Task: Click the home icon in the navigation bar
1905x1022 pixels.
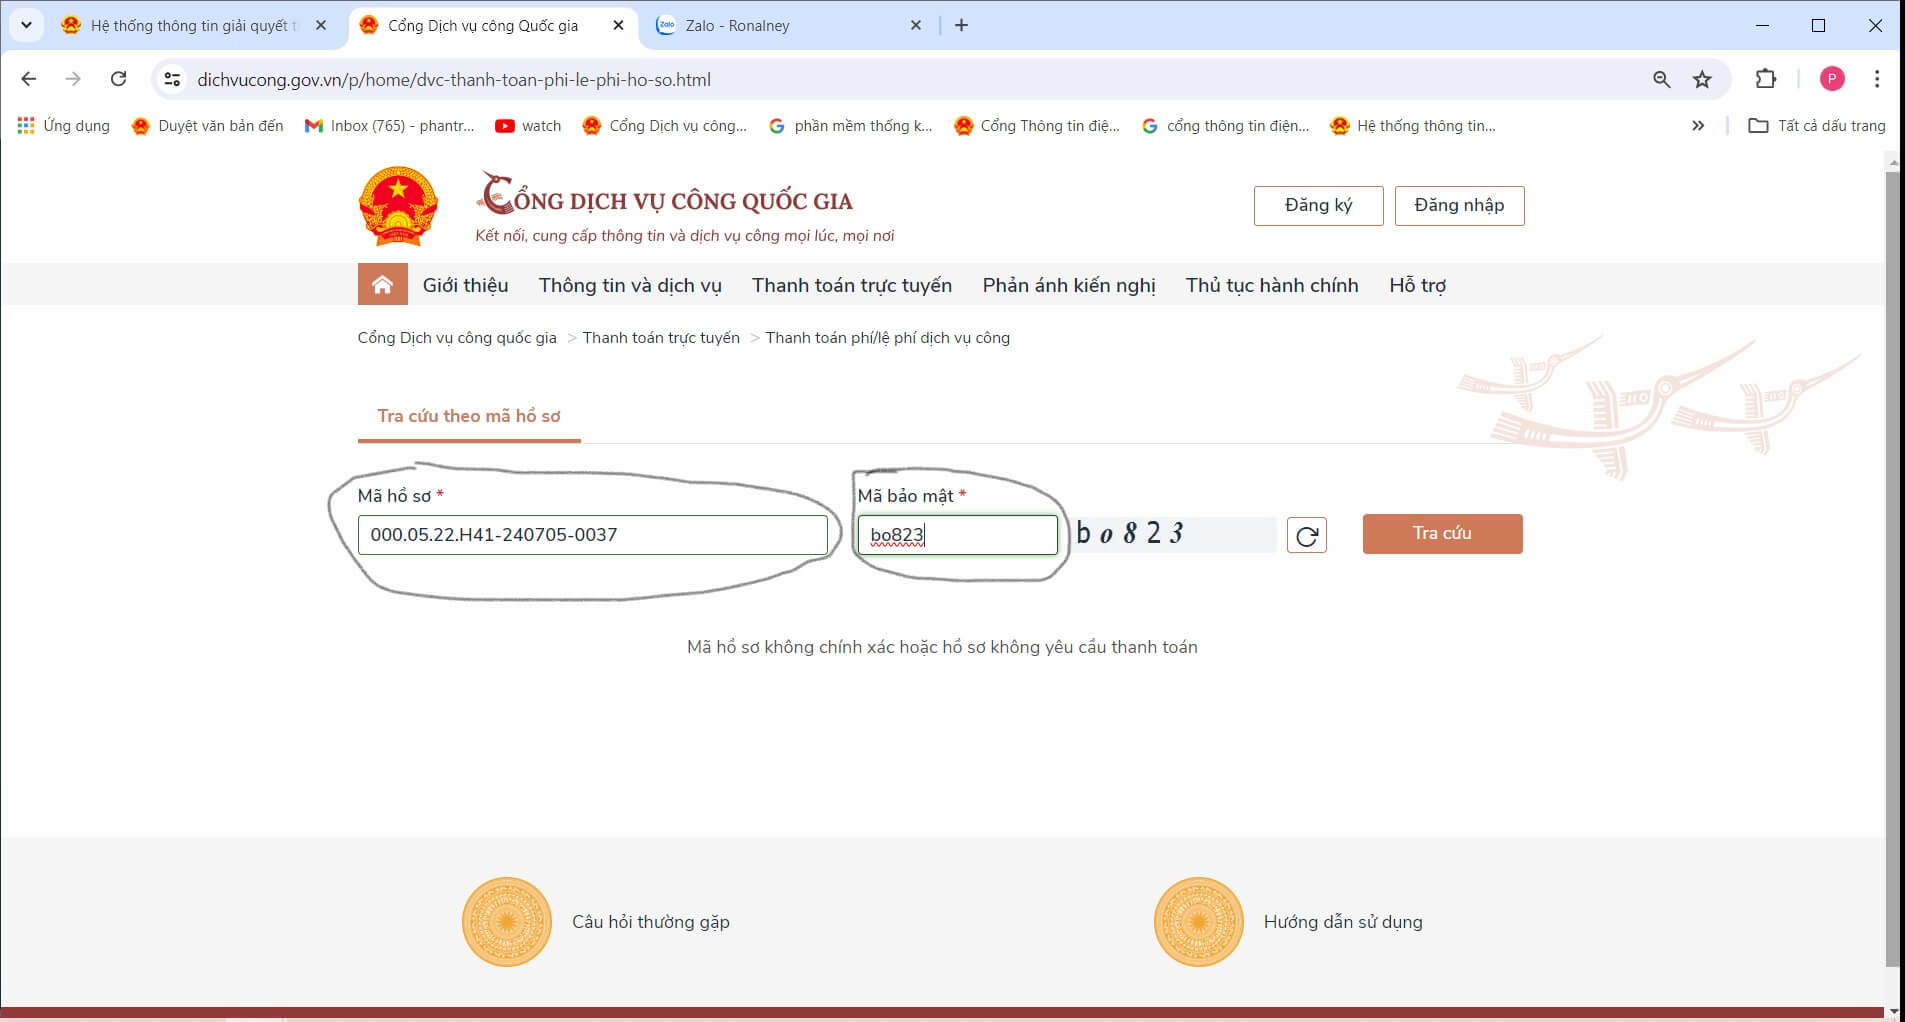Action: click(382, 285)
